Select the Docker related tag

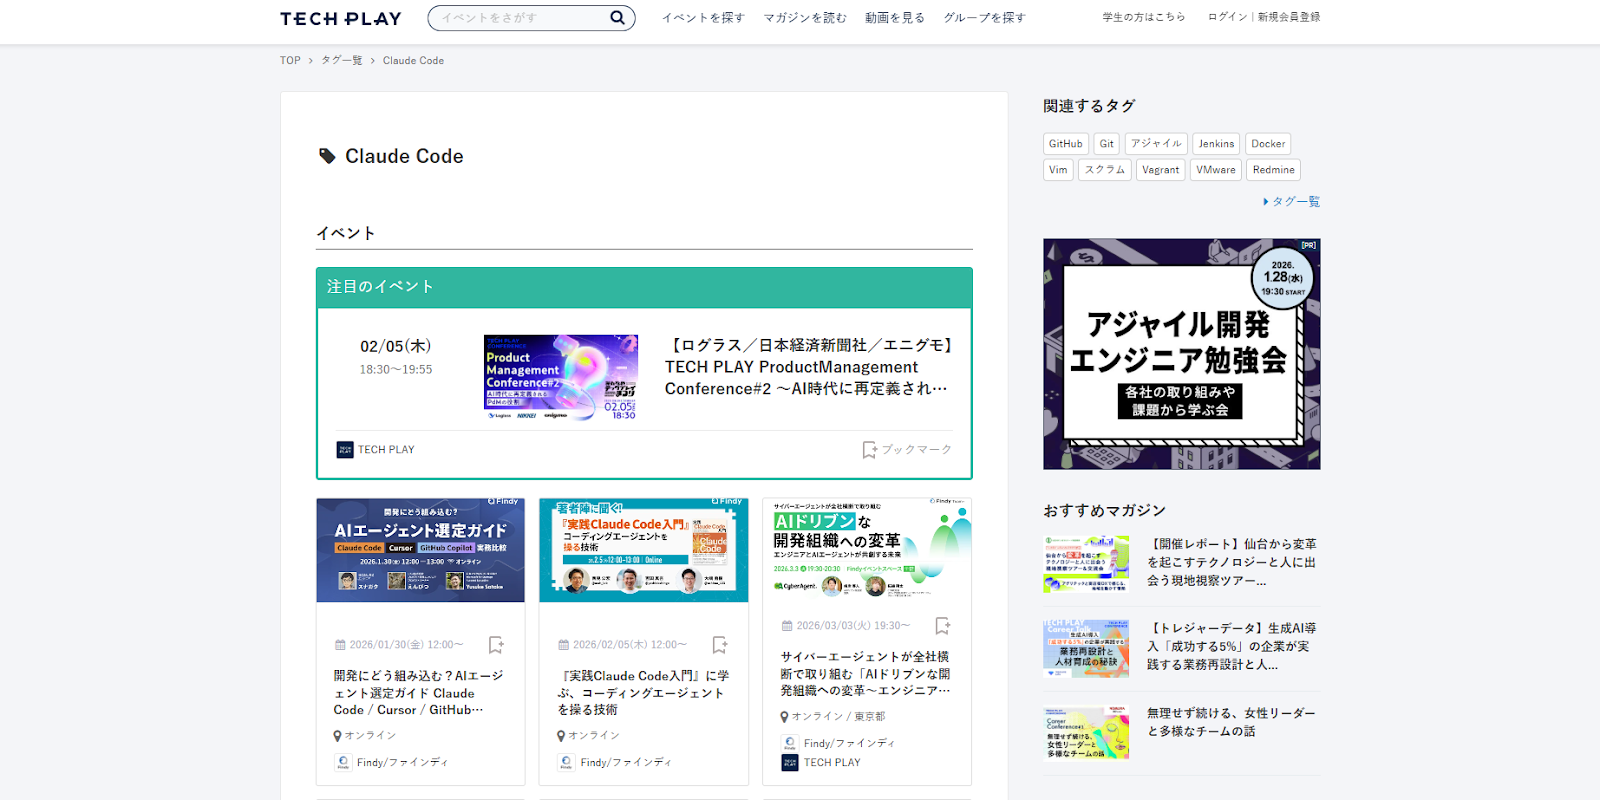[x=1268, y=144]
